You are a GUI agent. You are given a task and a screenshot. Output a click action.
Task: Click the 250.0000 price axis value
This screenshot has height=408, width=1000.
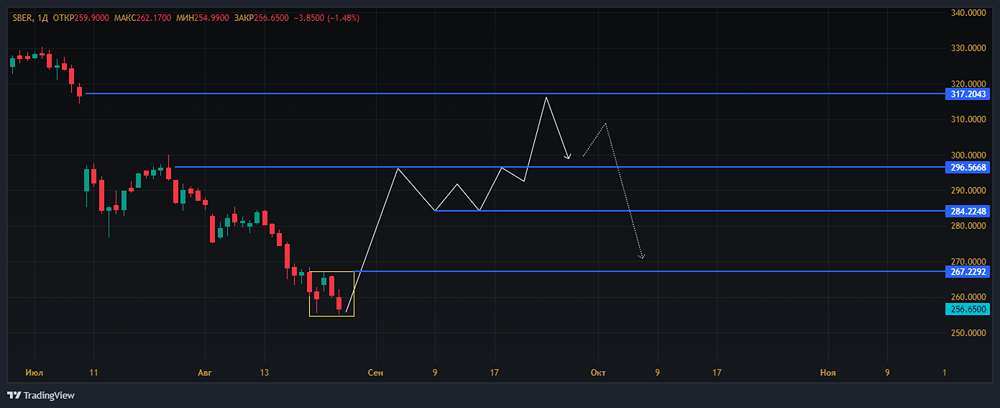[x=967, y=333]
